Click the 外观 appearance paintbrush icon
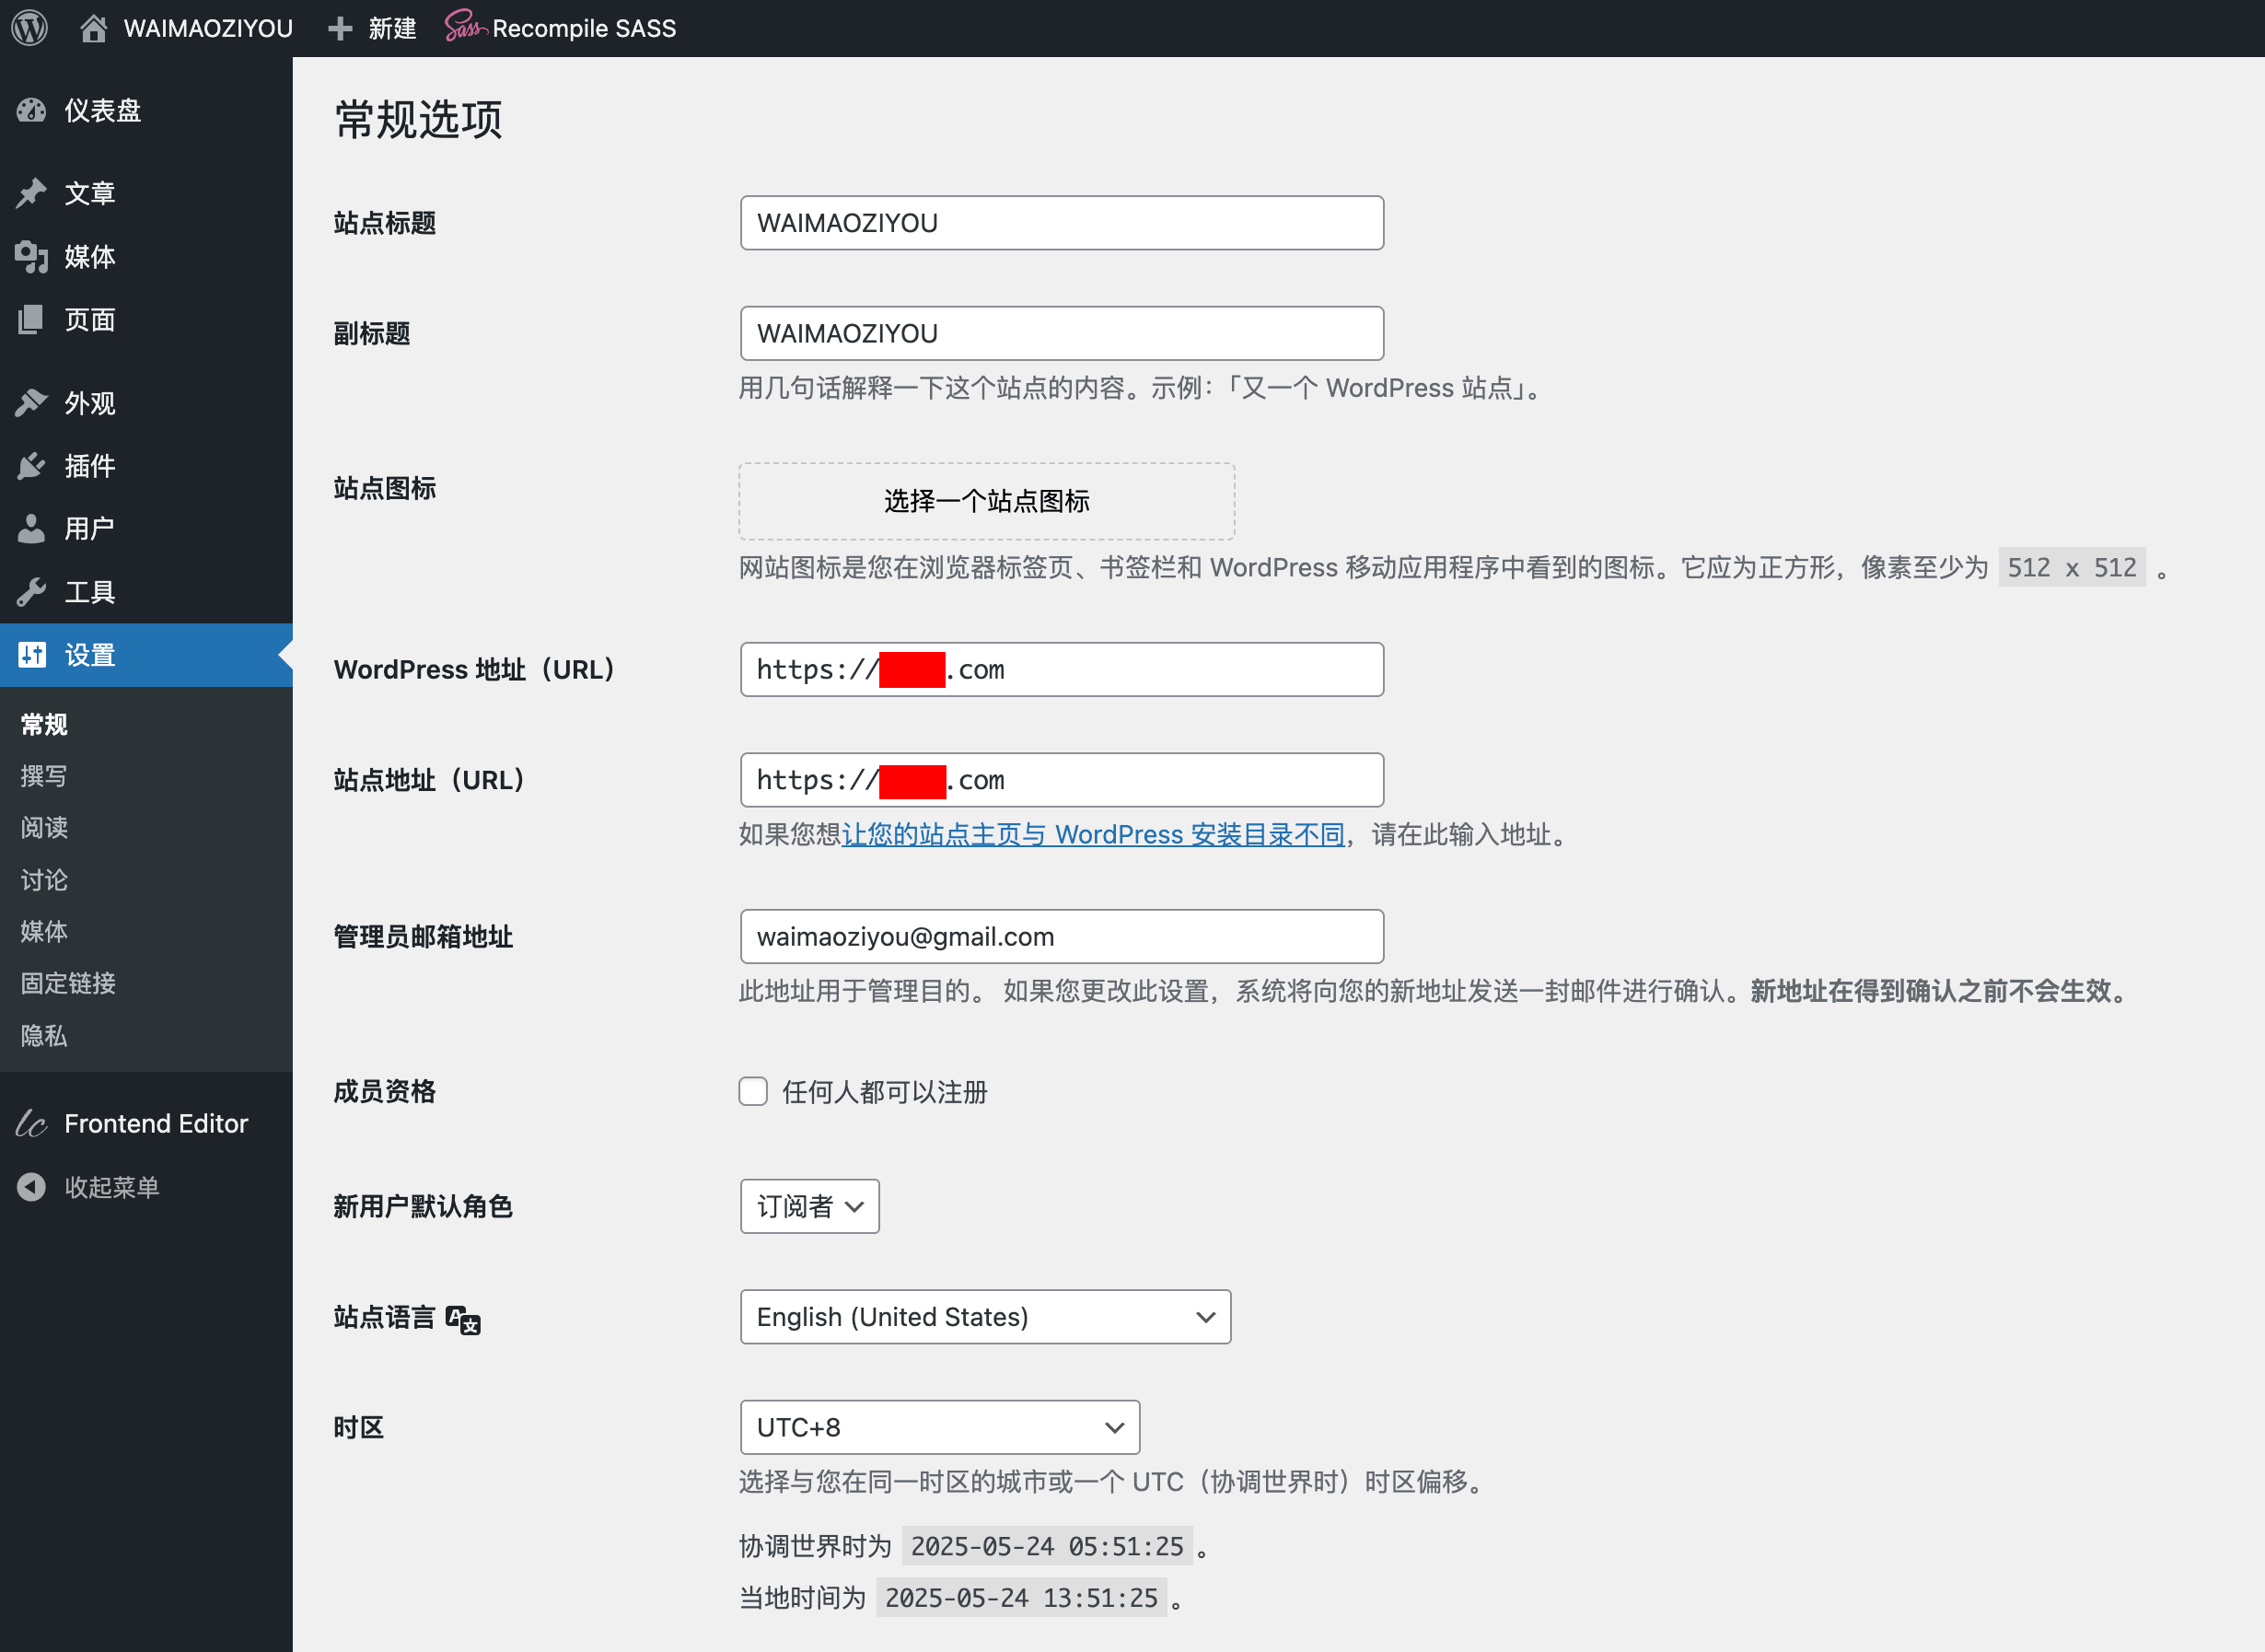The image size is (2265, 1652). click(x=32, y=403)
